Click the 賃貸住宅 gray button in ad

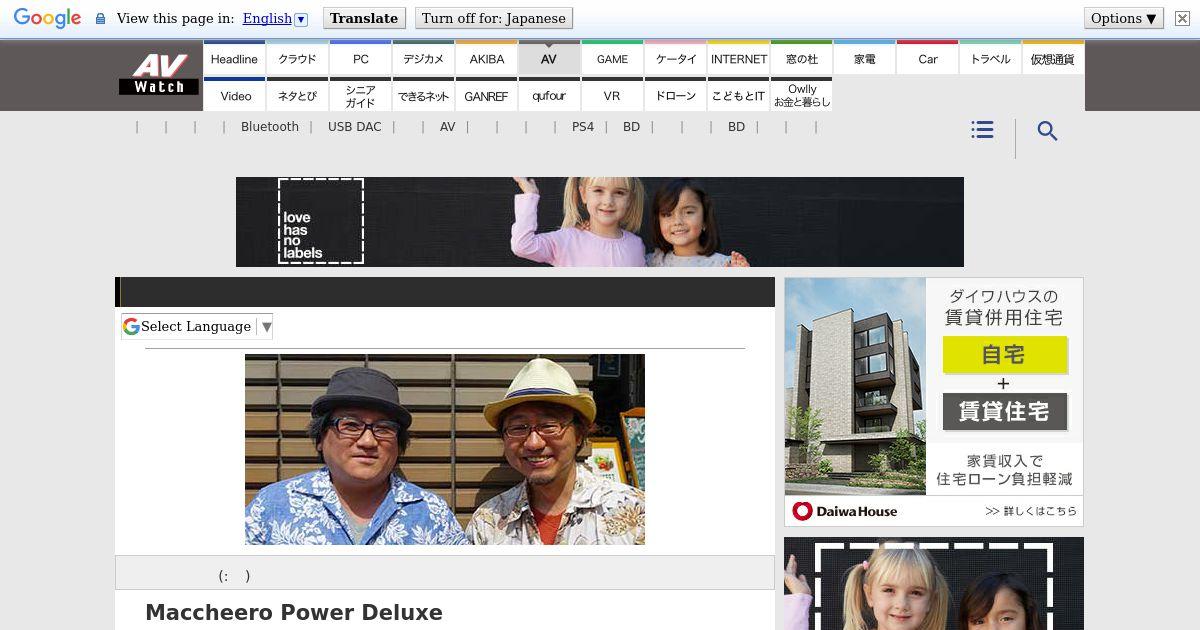pos(1005,411)
